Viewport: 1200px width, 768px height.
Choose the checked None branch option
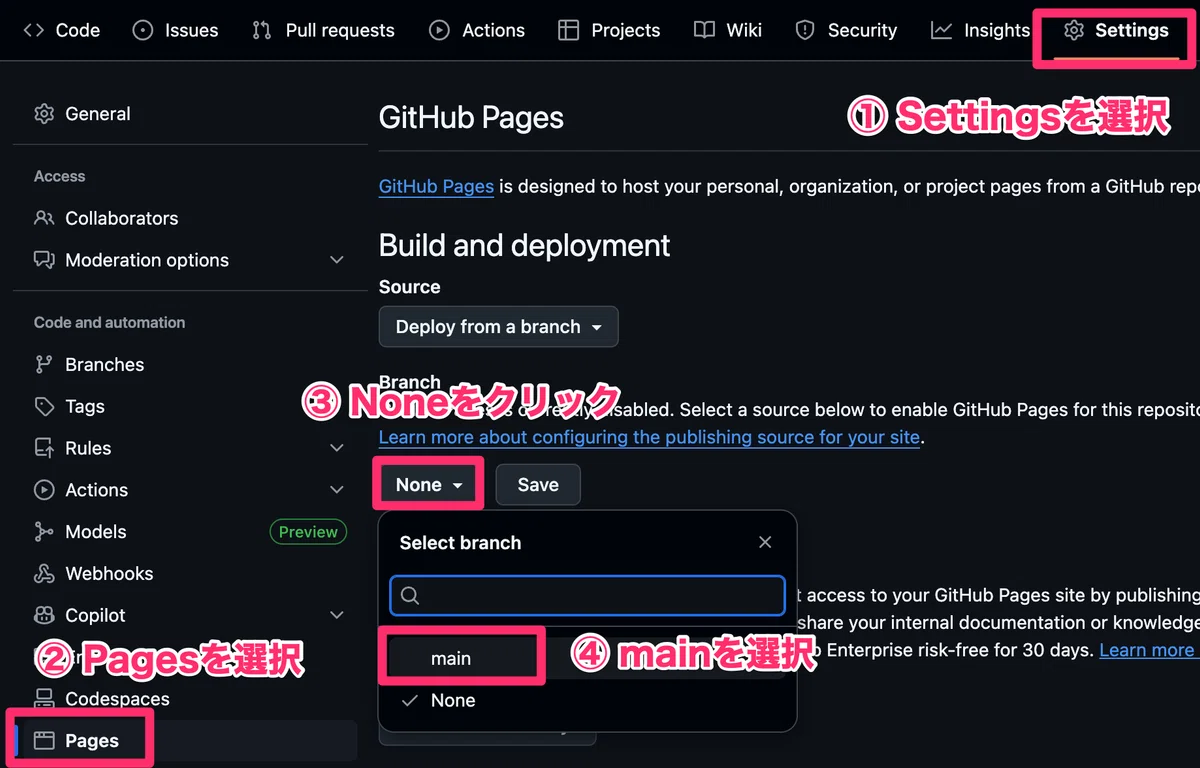tap(587, 701)
